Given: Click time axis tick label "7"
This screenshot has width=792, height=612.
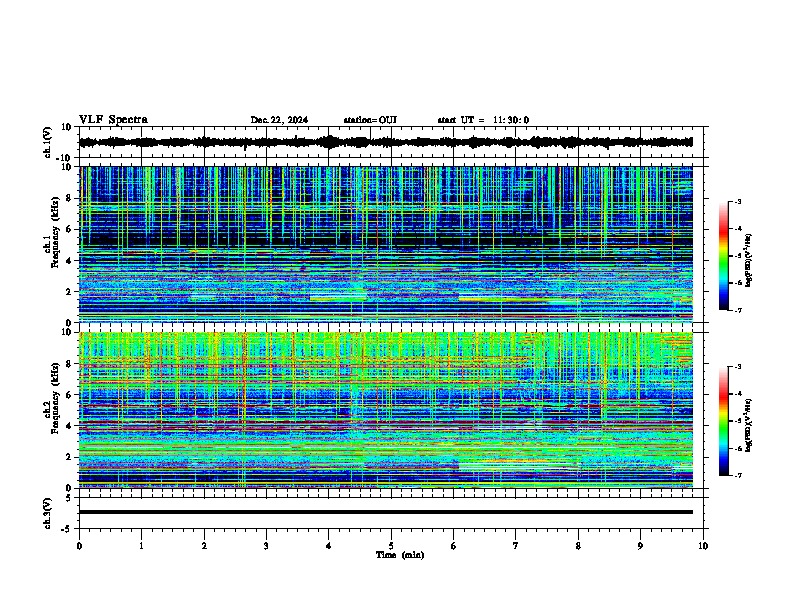Looking at the screenshot, I should (516, 546).
